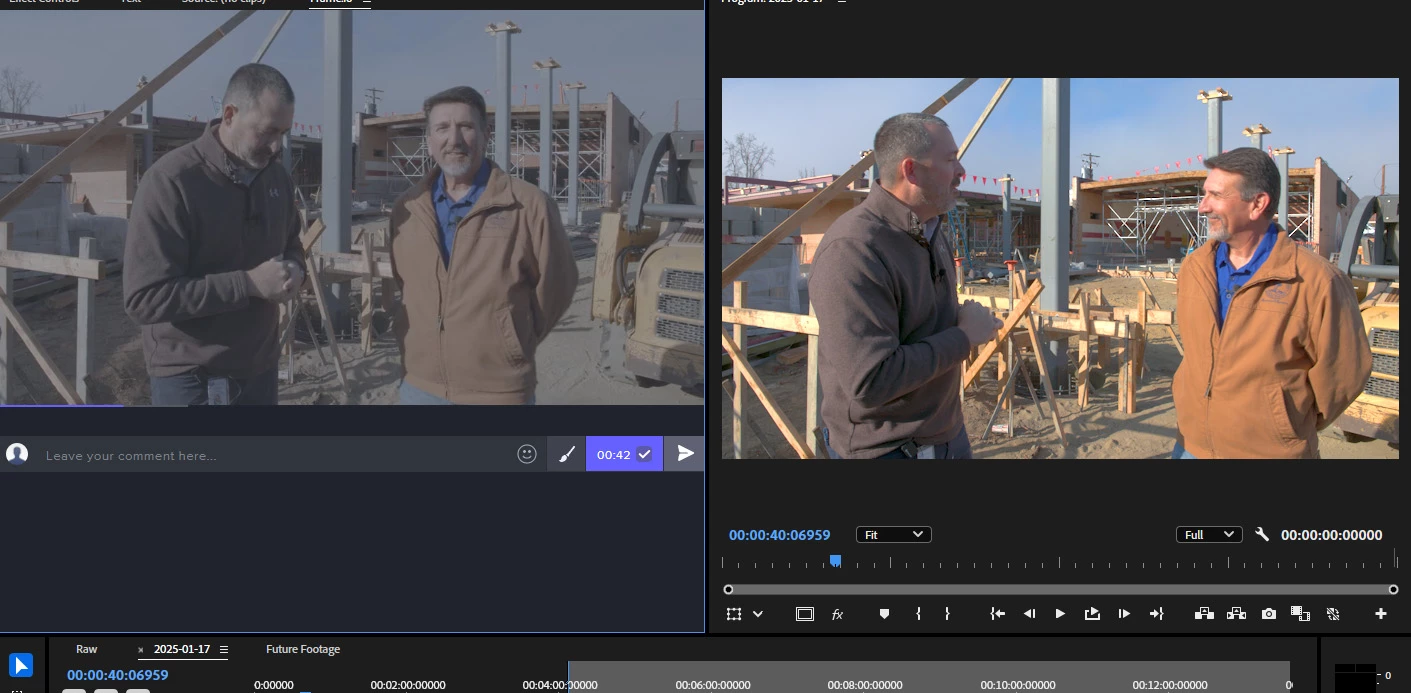This screenshot has width=1411, height=693.
Task: Click the Extract button
Action: click(1236, 614)
